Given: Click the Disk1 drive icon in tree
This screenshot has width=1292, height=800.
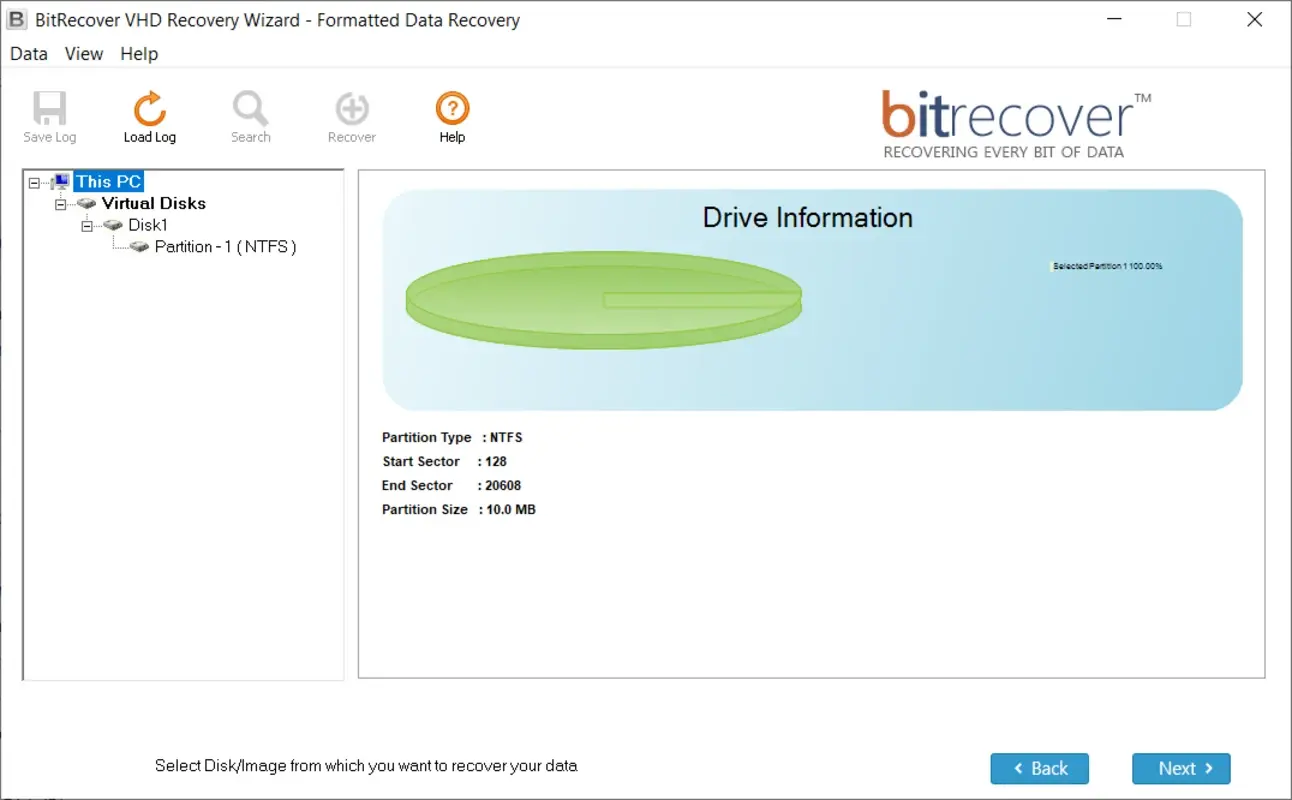Looking at the screenshot, I should (x=113, y=226).
